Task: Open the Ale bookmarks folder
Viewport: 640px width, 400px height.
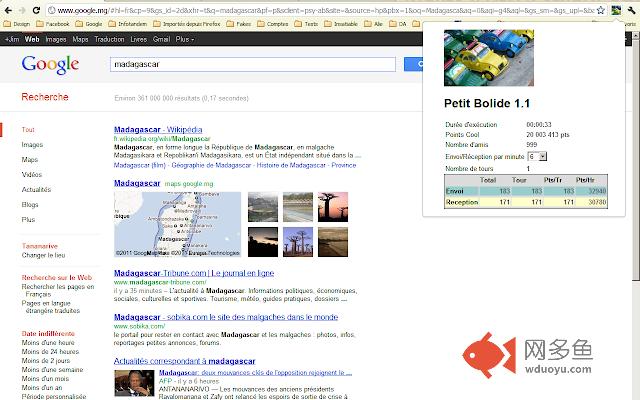Action: coord(373,24)
